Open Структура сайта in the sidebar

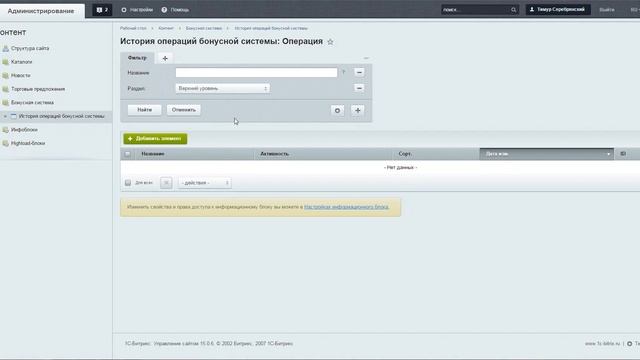[30, 48]
